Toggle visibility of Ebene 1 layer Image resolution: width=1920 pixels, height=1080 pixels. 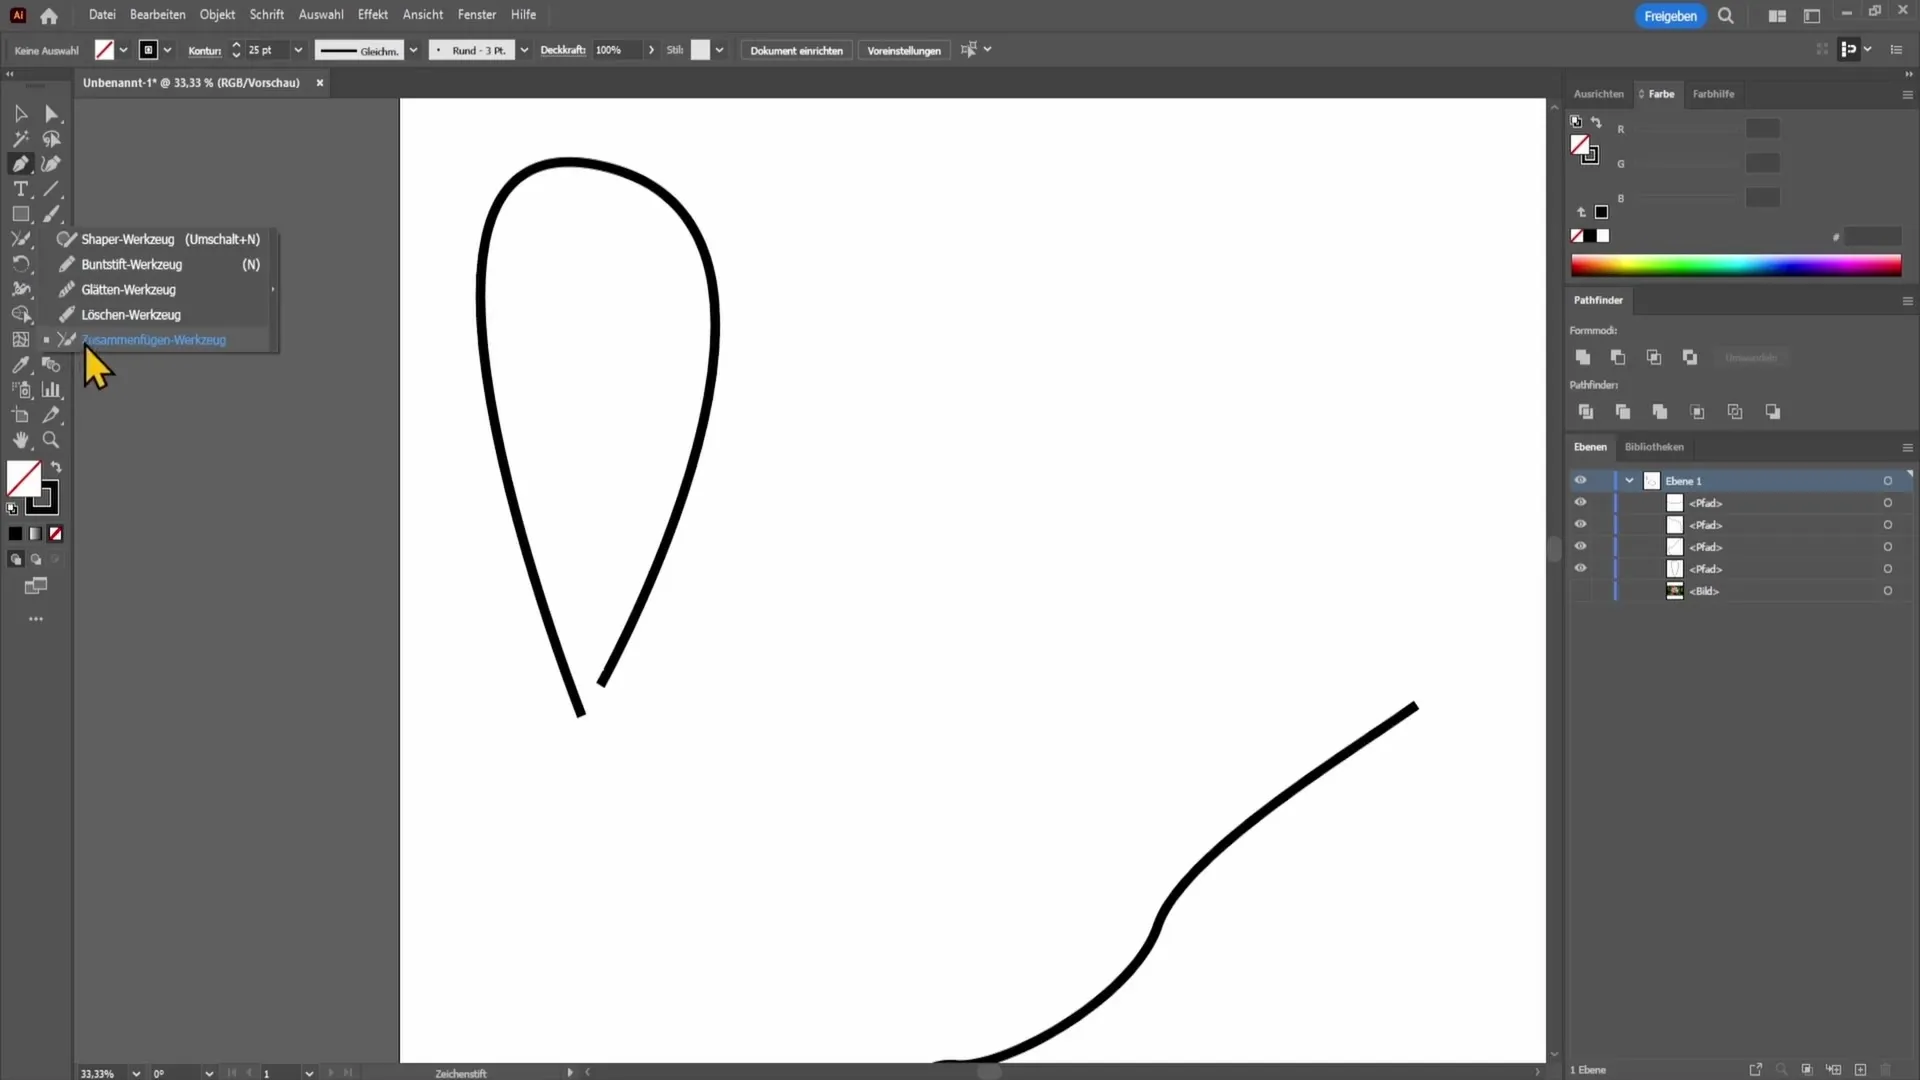(1580, 480)
